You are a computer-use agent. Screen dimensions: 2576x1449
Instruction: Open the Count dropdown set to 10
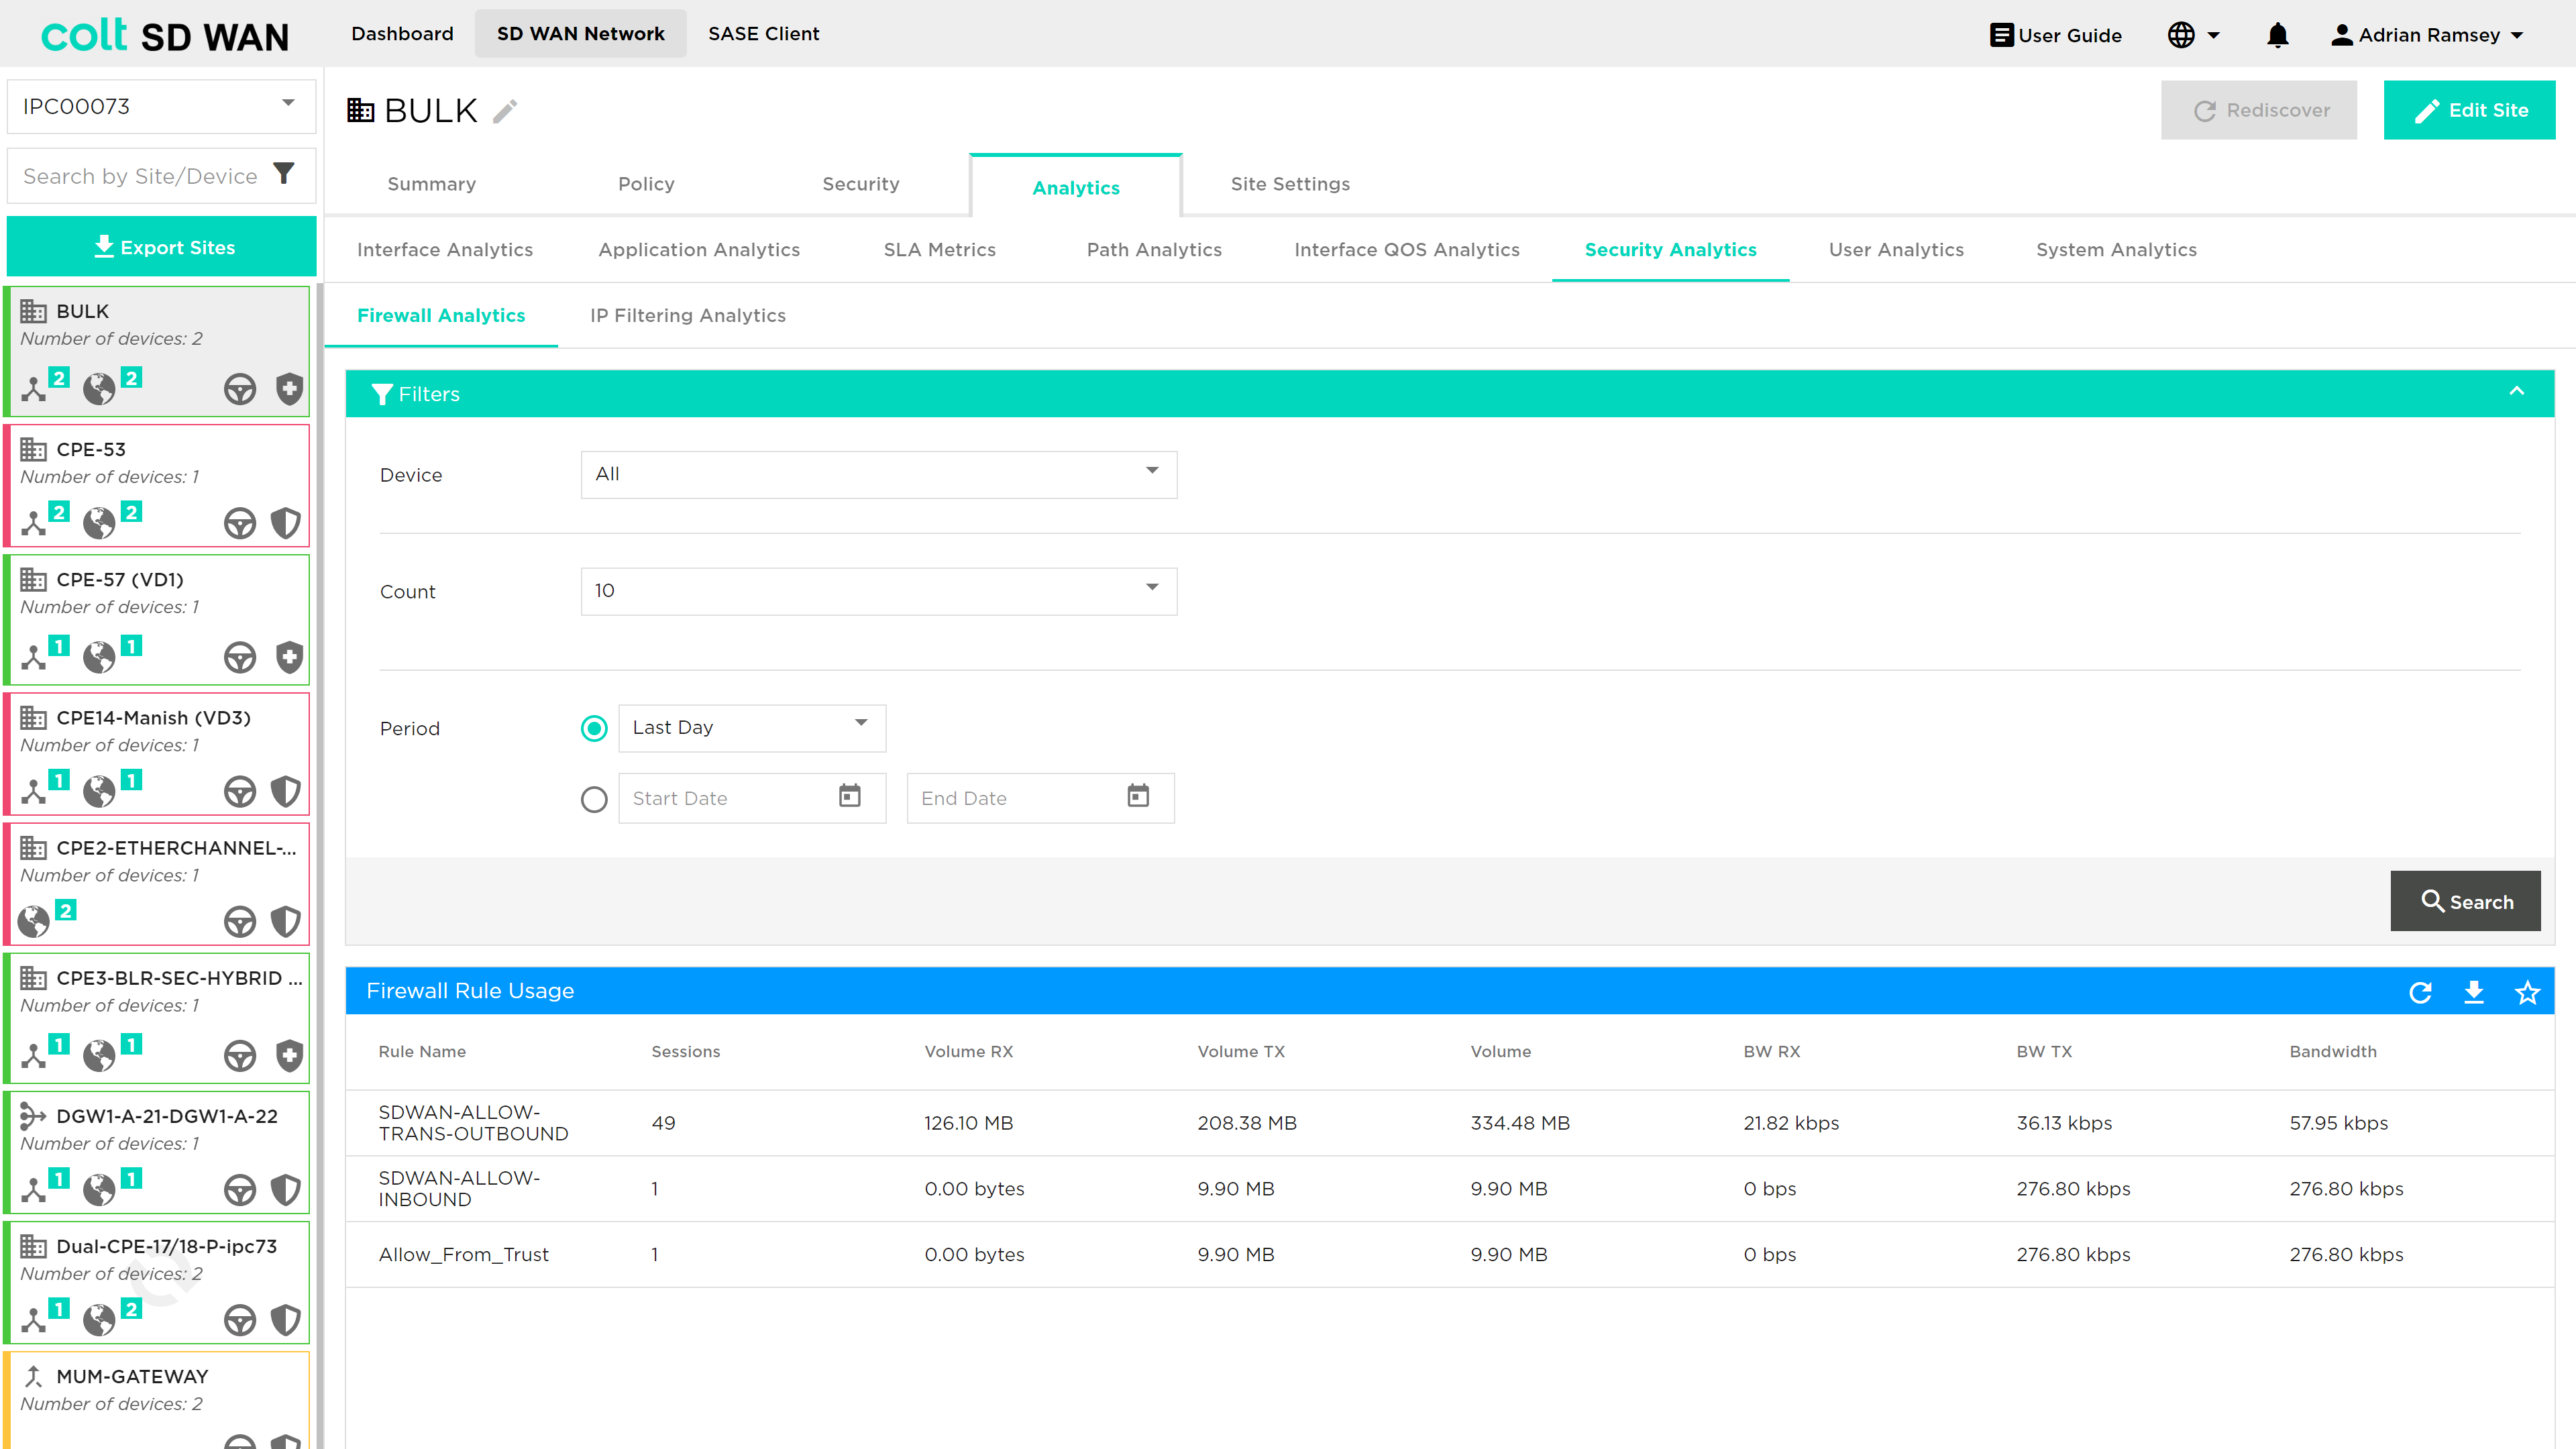[879, 591]
